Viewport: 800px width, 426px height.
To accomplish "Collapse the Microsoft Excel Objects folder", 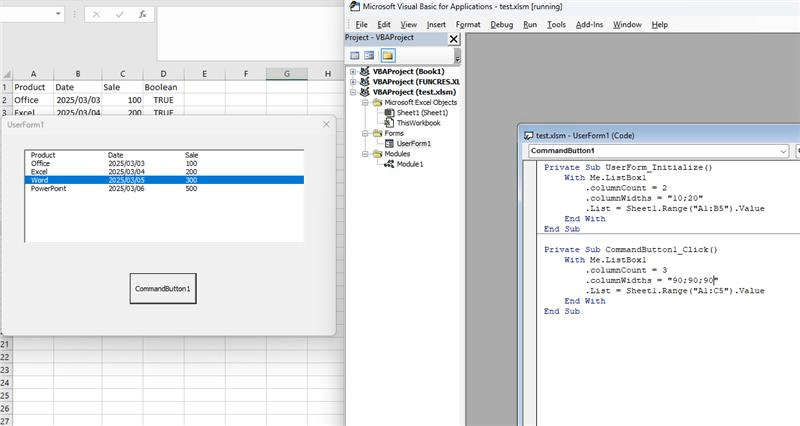I will (x=365, y=102).
